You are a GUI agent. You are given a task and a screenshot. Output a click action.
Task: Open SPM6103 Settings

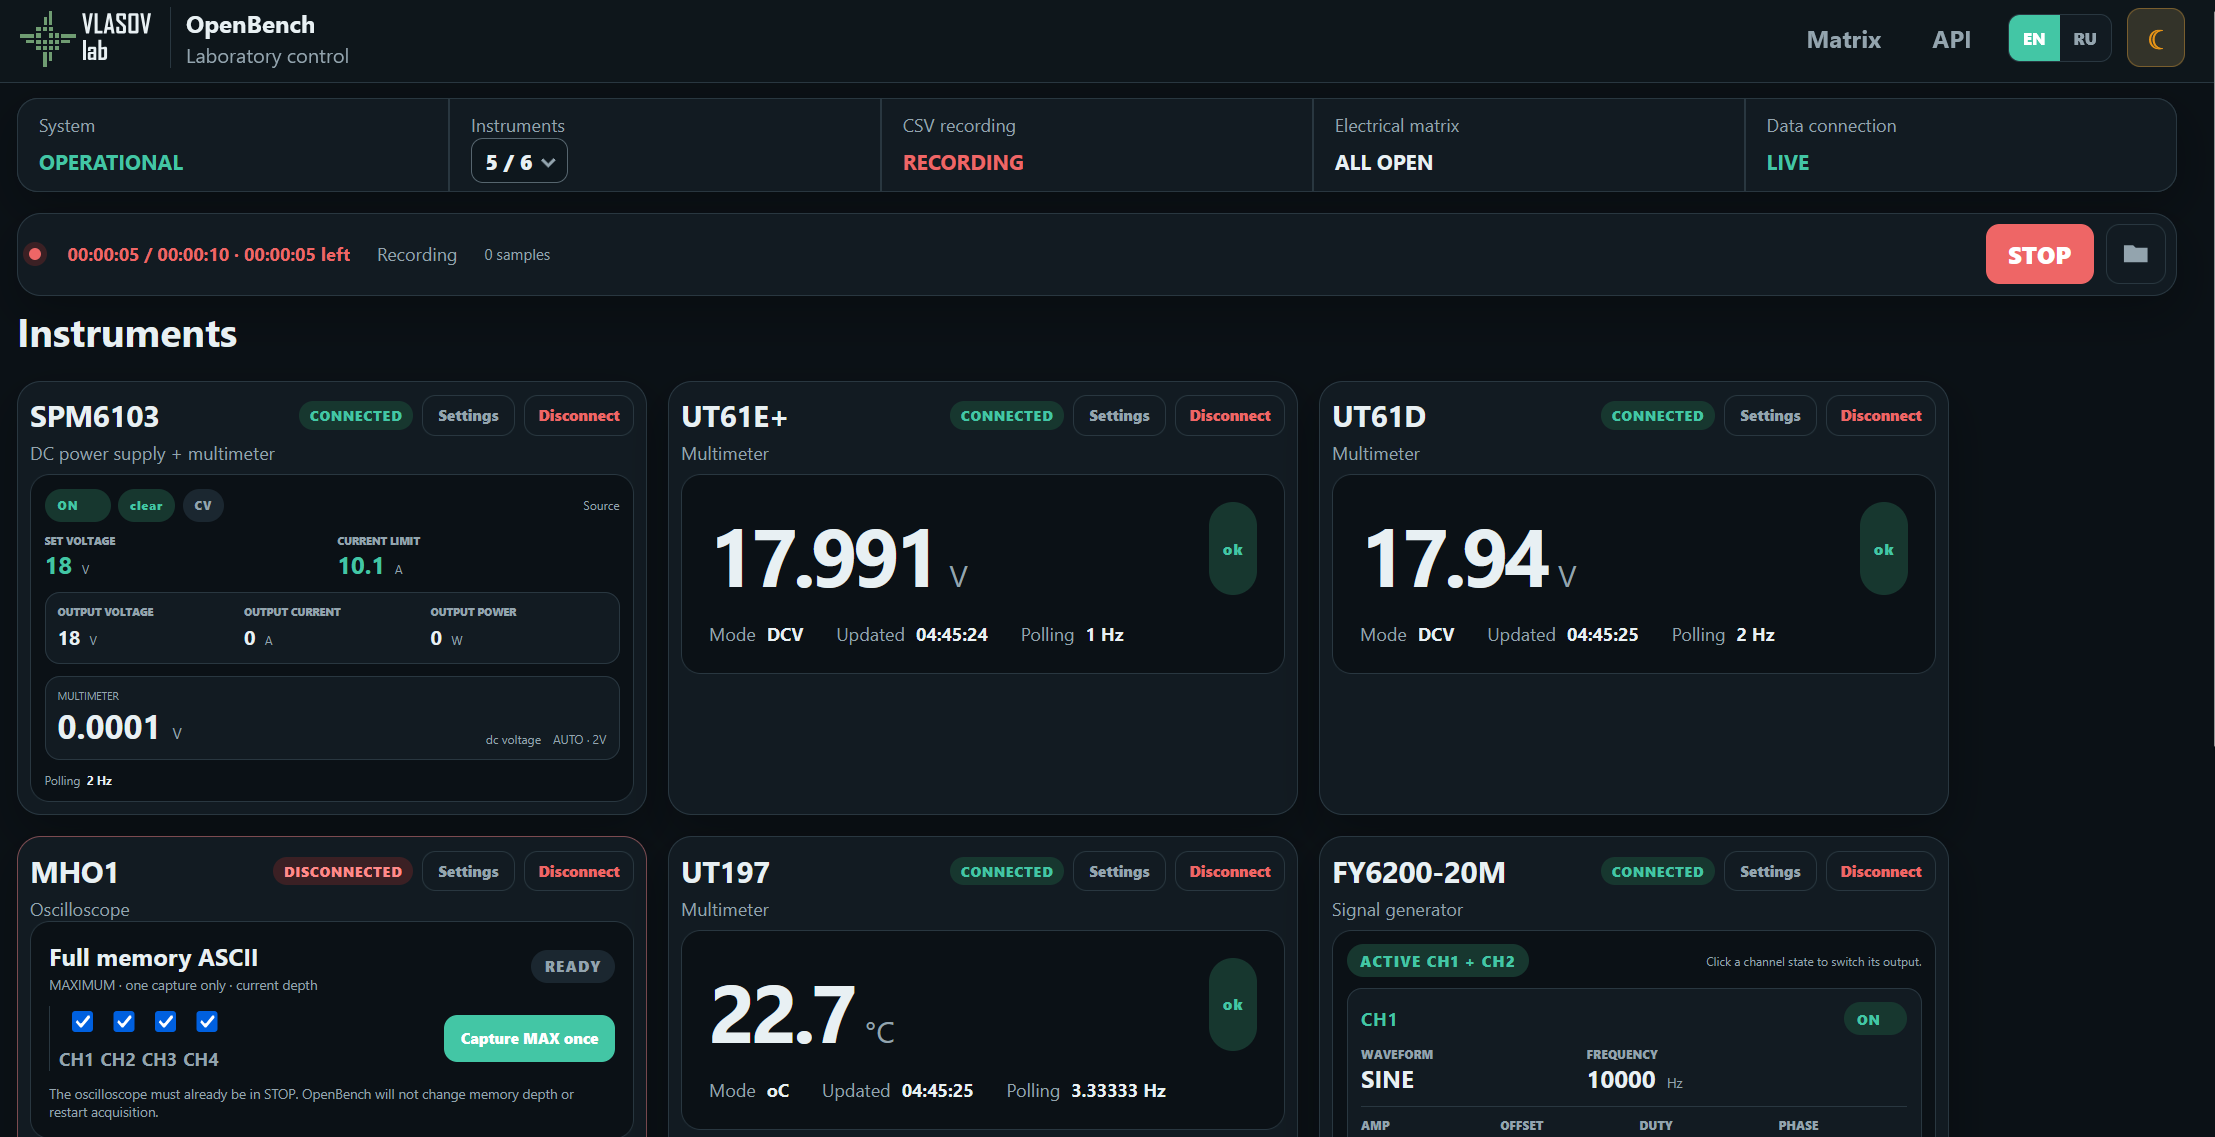(x=468, y=415)
